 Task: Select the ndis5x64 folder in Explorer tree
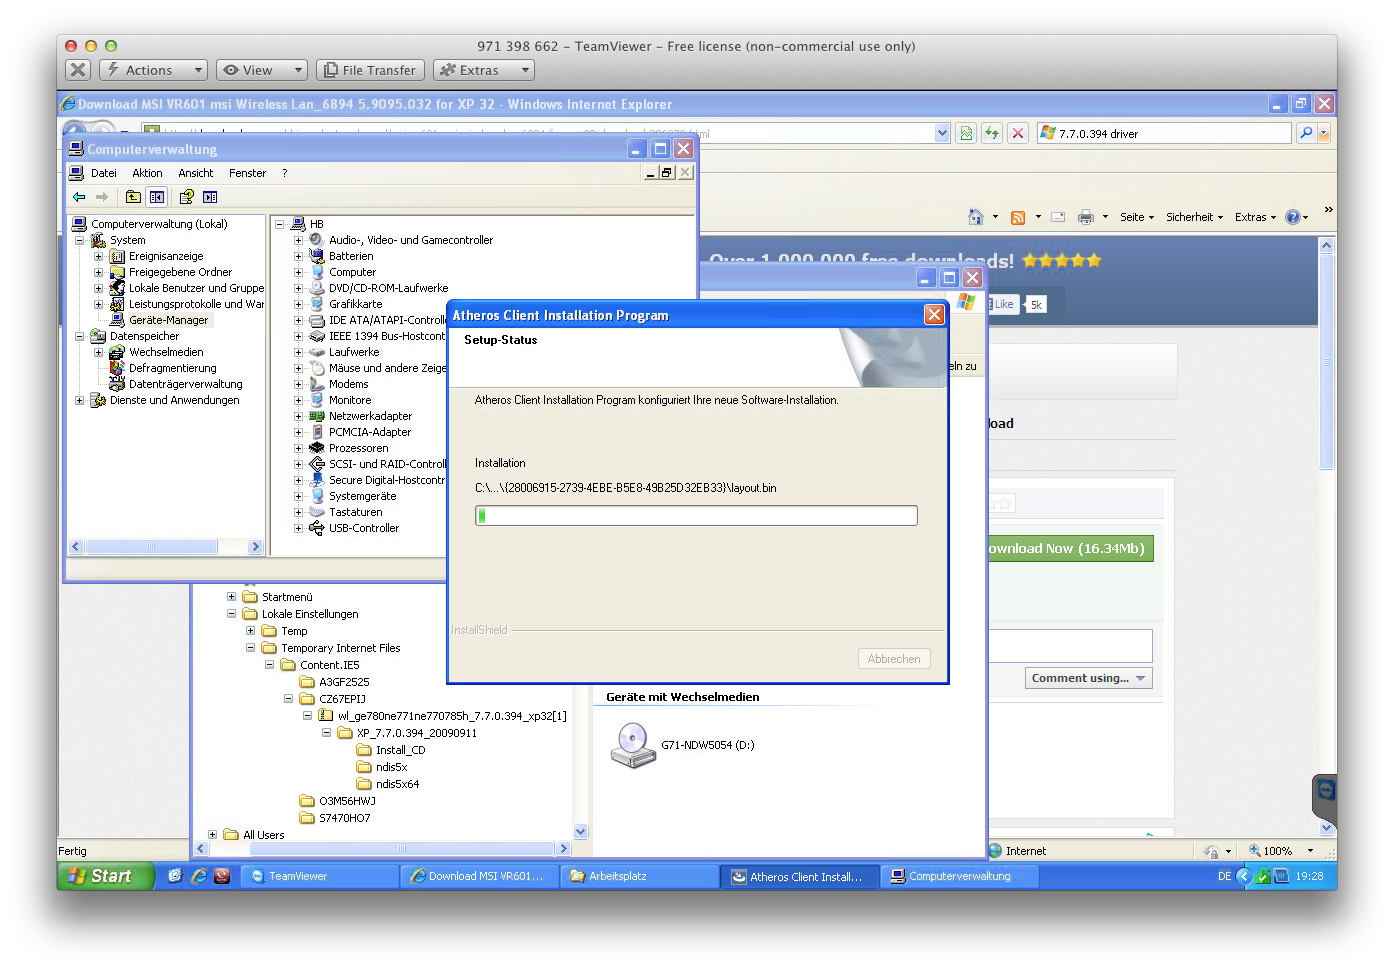point(397,784)
